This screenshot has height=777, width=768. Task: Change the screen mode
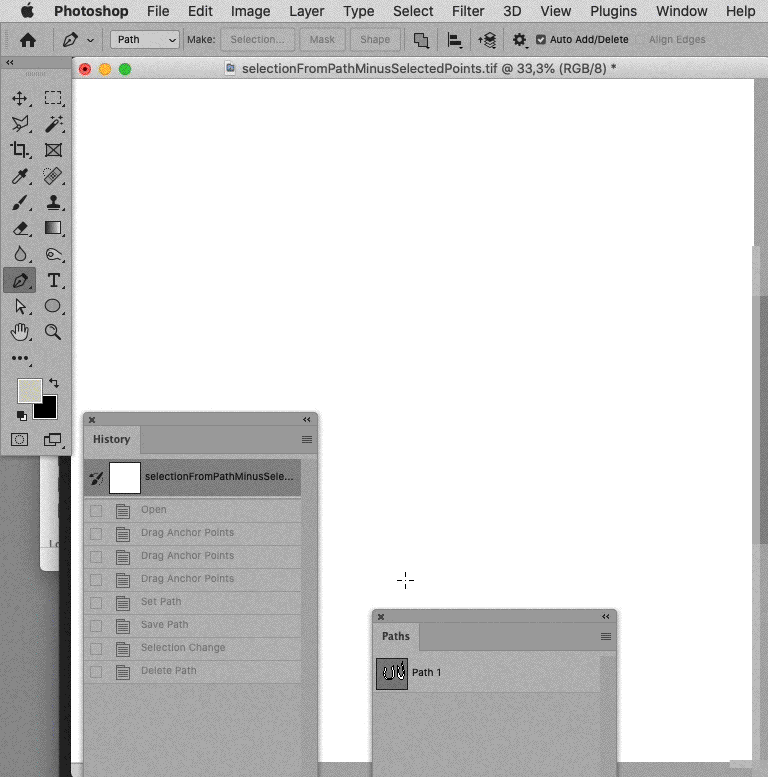(53, 440)
